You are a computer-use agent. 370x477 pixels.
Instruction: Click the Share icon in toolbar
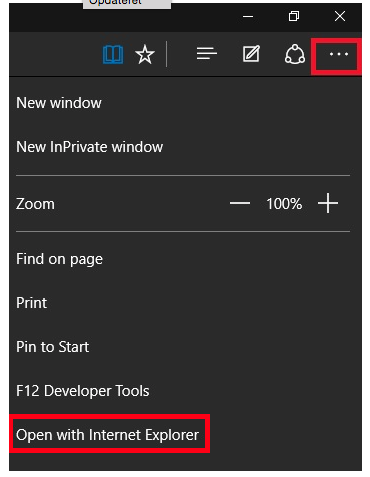295,54
